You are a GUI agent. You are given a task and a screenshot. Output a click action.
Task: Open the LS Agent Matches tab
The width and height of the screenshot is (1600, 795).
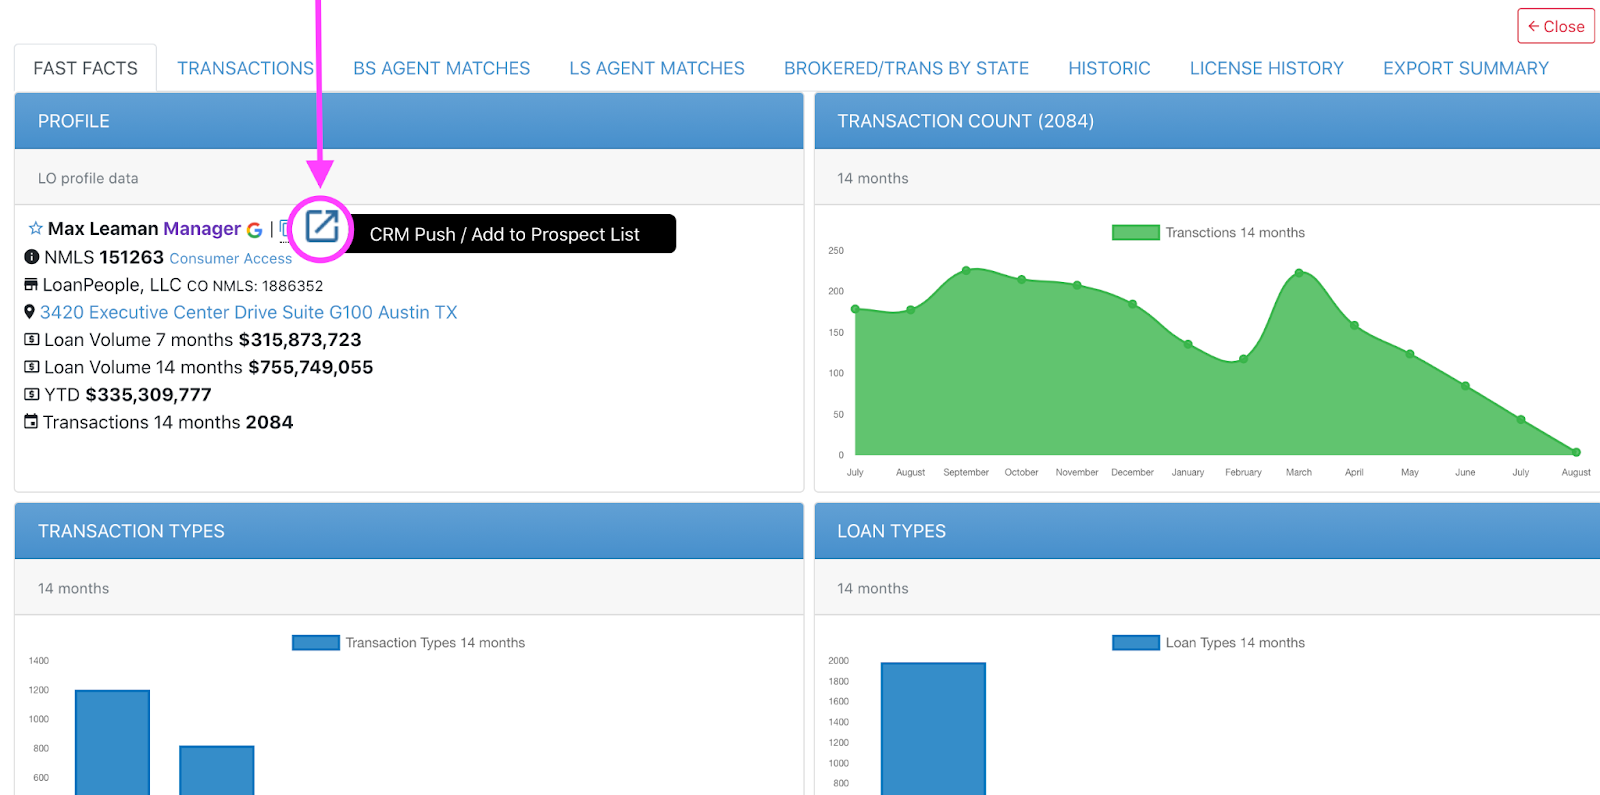click(657, 68)
